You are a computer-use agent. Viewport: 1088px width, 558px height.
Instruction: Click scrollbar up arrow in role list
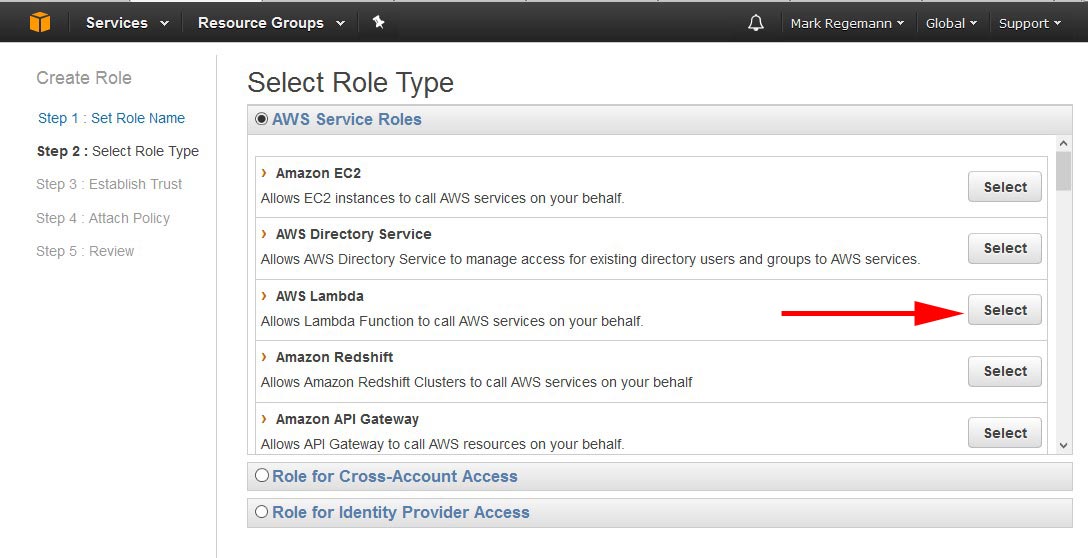[1063, 143]
